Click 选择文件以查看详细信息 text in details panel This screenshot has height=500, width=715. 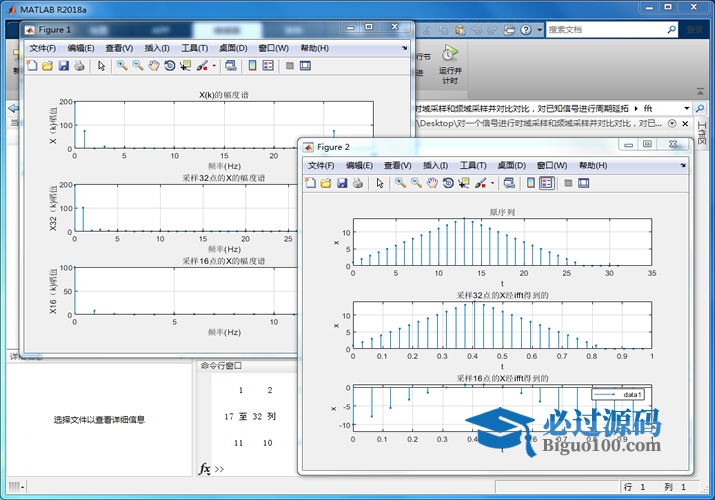(x=99, y=420)
